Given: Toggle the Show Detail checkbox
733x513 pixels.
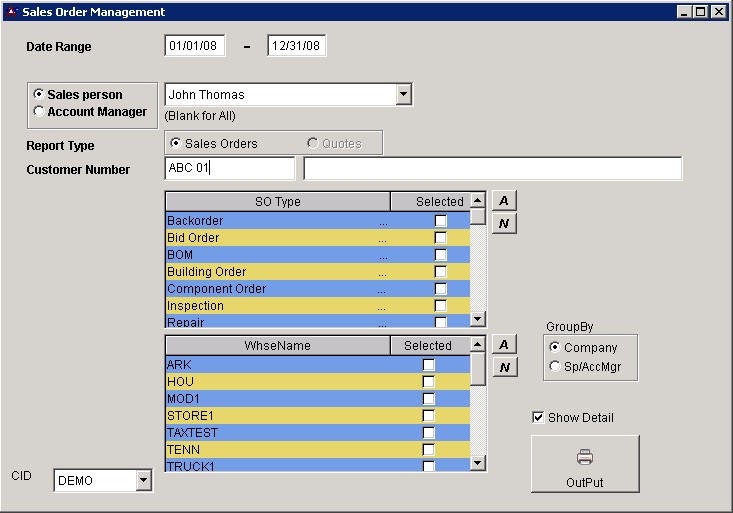Looking at the screenshot, I should tap(539, 418).
